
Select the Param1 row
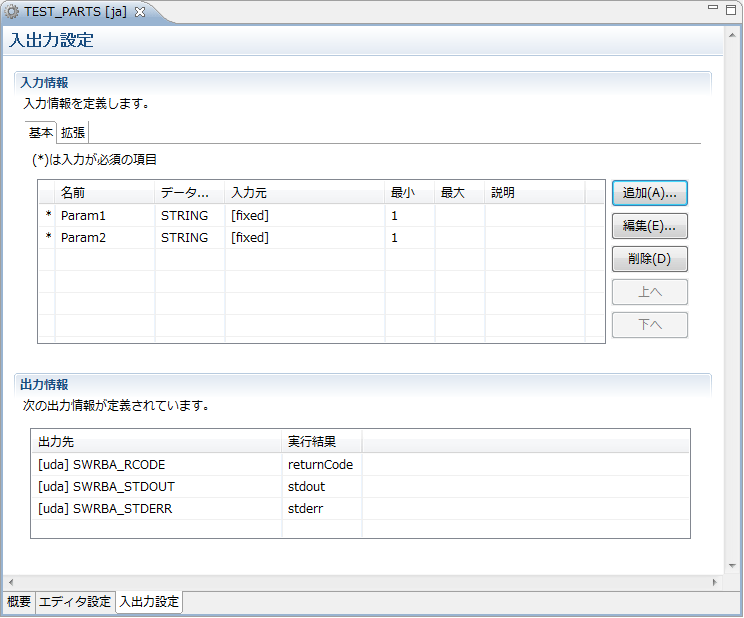click(x=321, y=215)
